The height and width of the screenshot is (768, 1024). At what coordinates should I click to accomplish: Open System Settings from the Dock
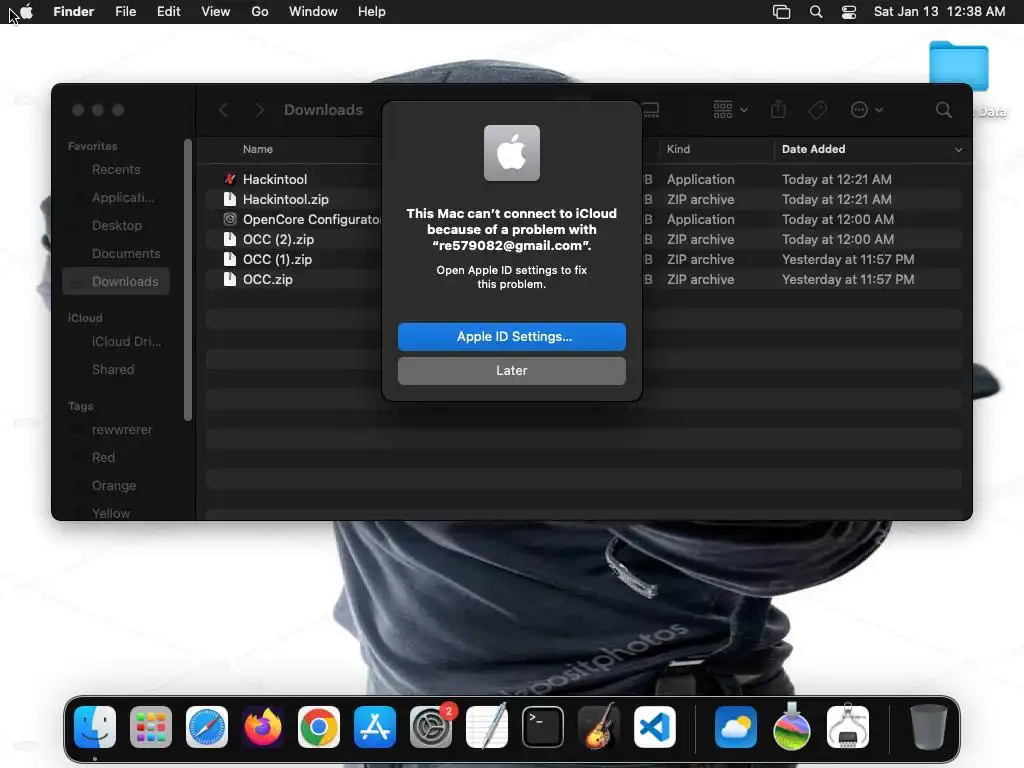[x=431, y=727]
